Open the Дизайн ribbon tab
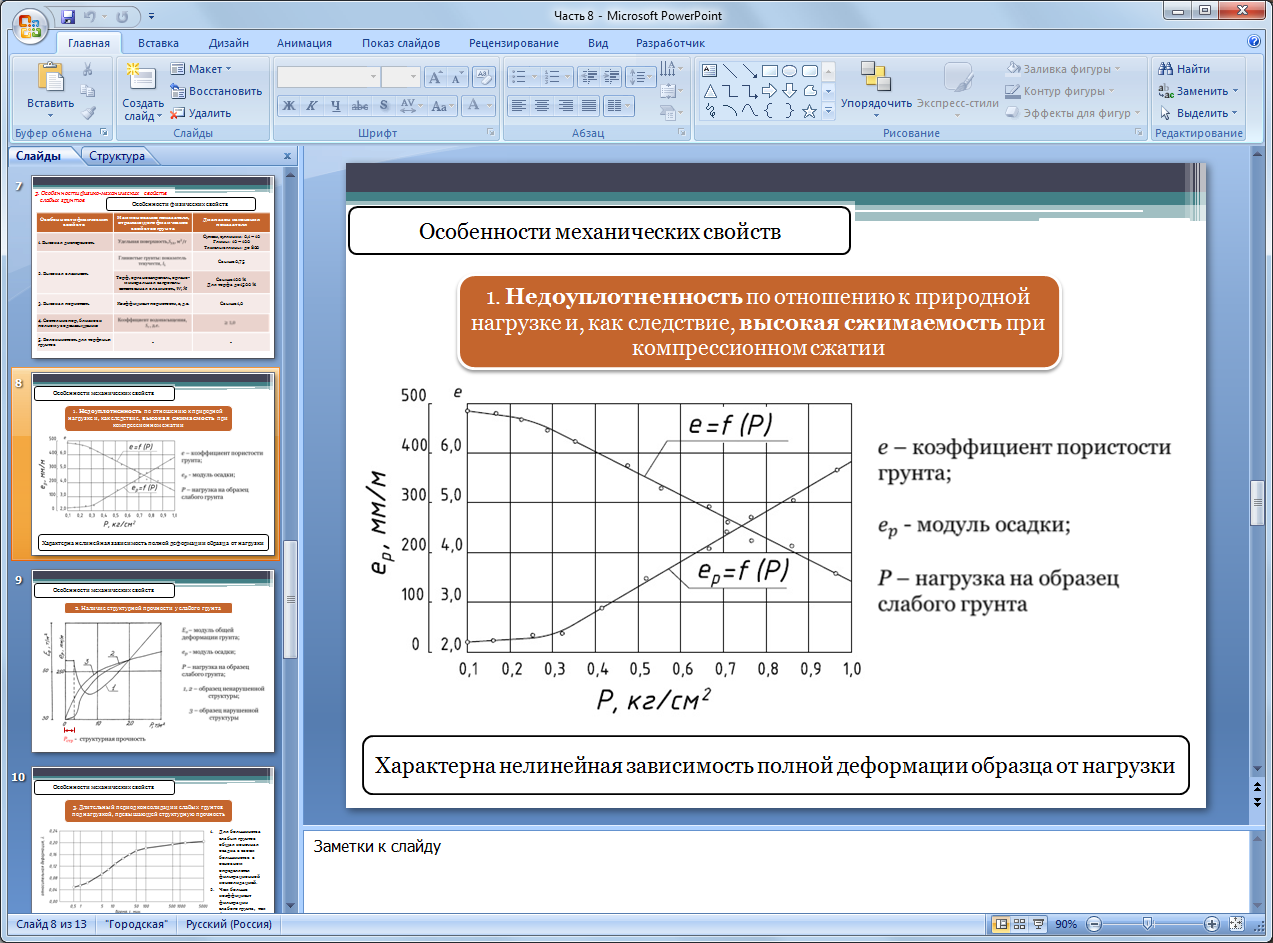The image size is (1273, 943). coord(229,43)
